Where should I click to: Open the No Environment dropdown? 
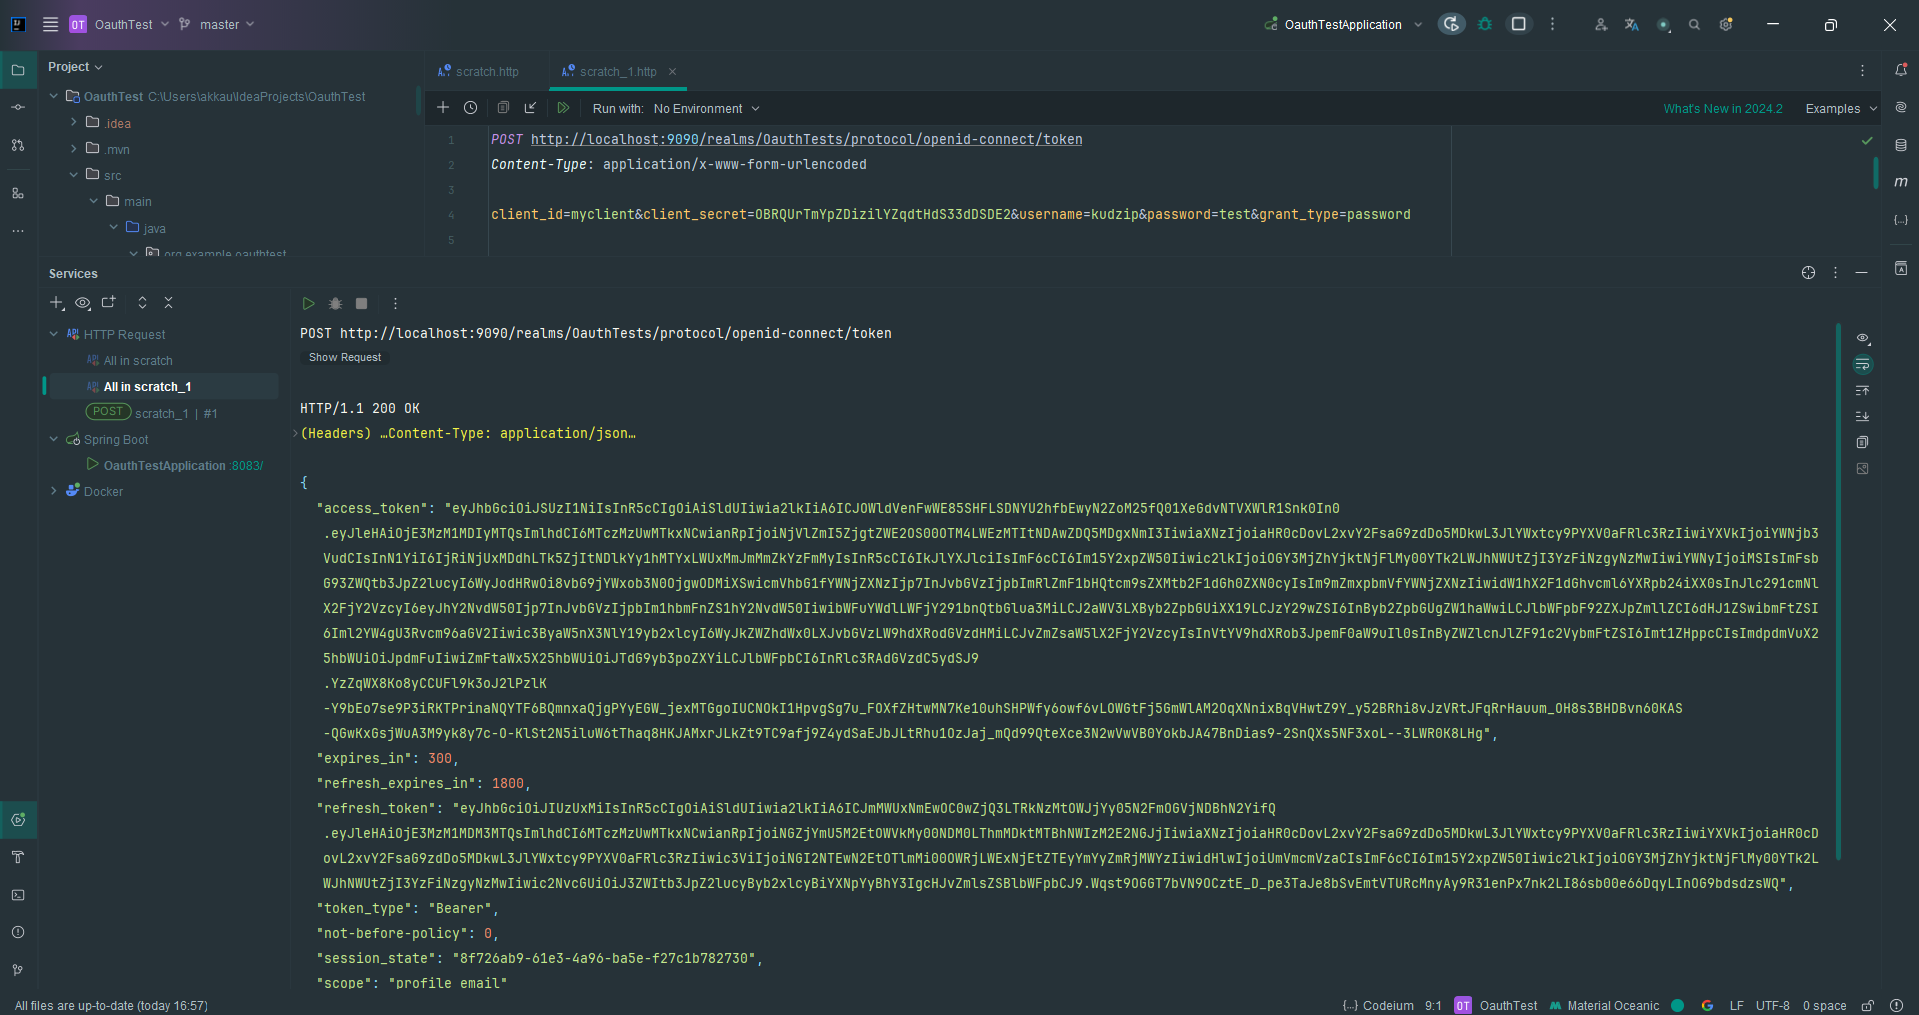pos(706,108)
